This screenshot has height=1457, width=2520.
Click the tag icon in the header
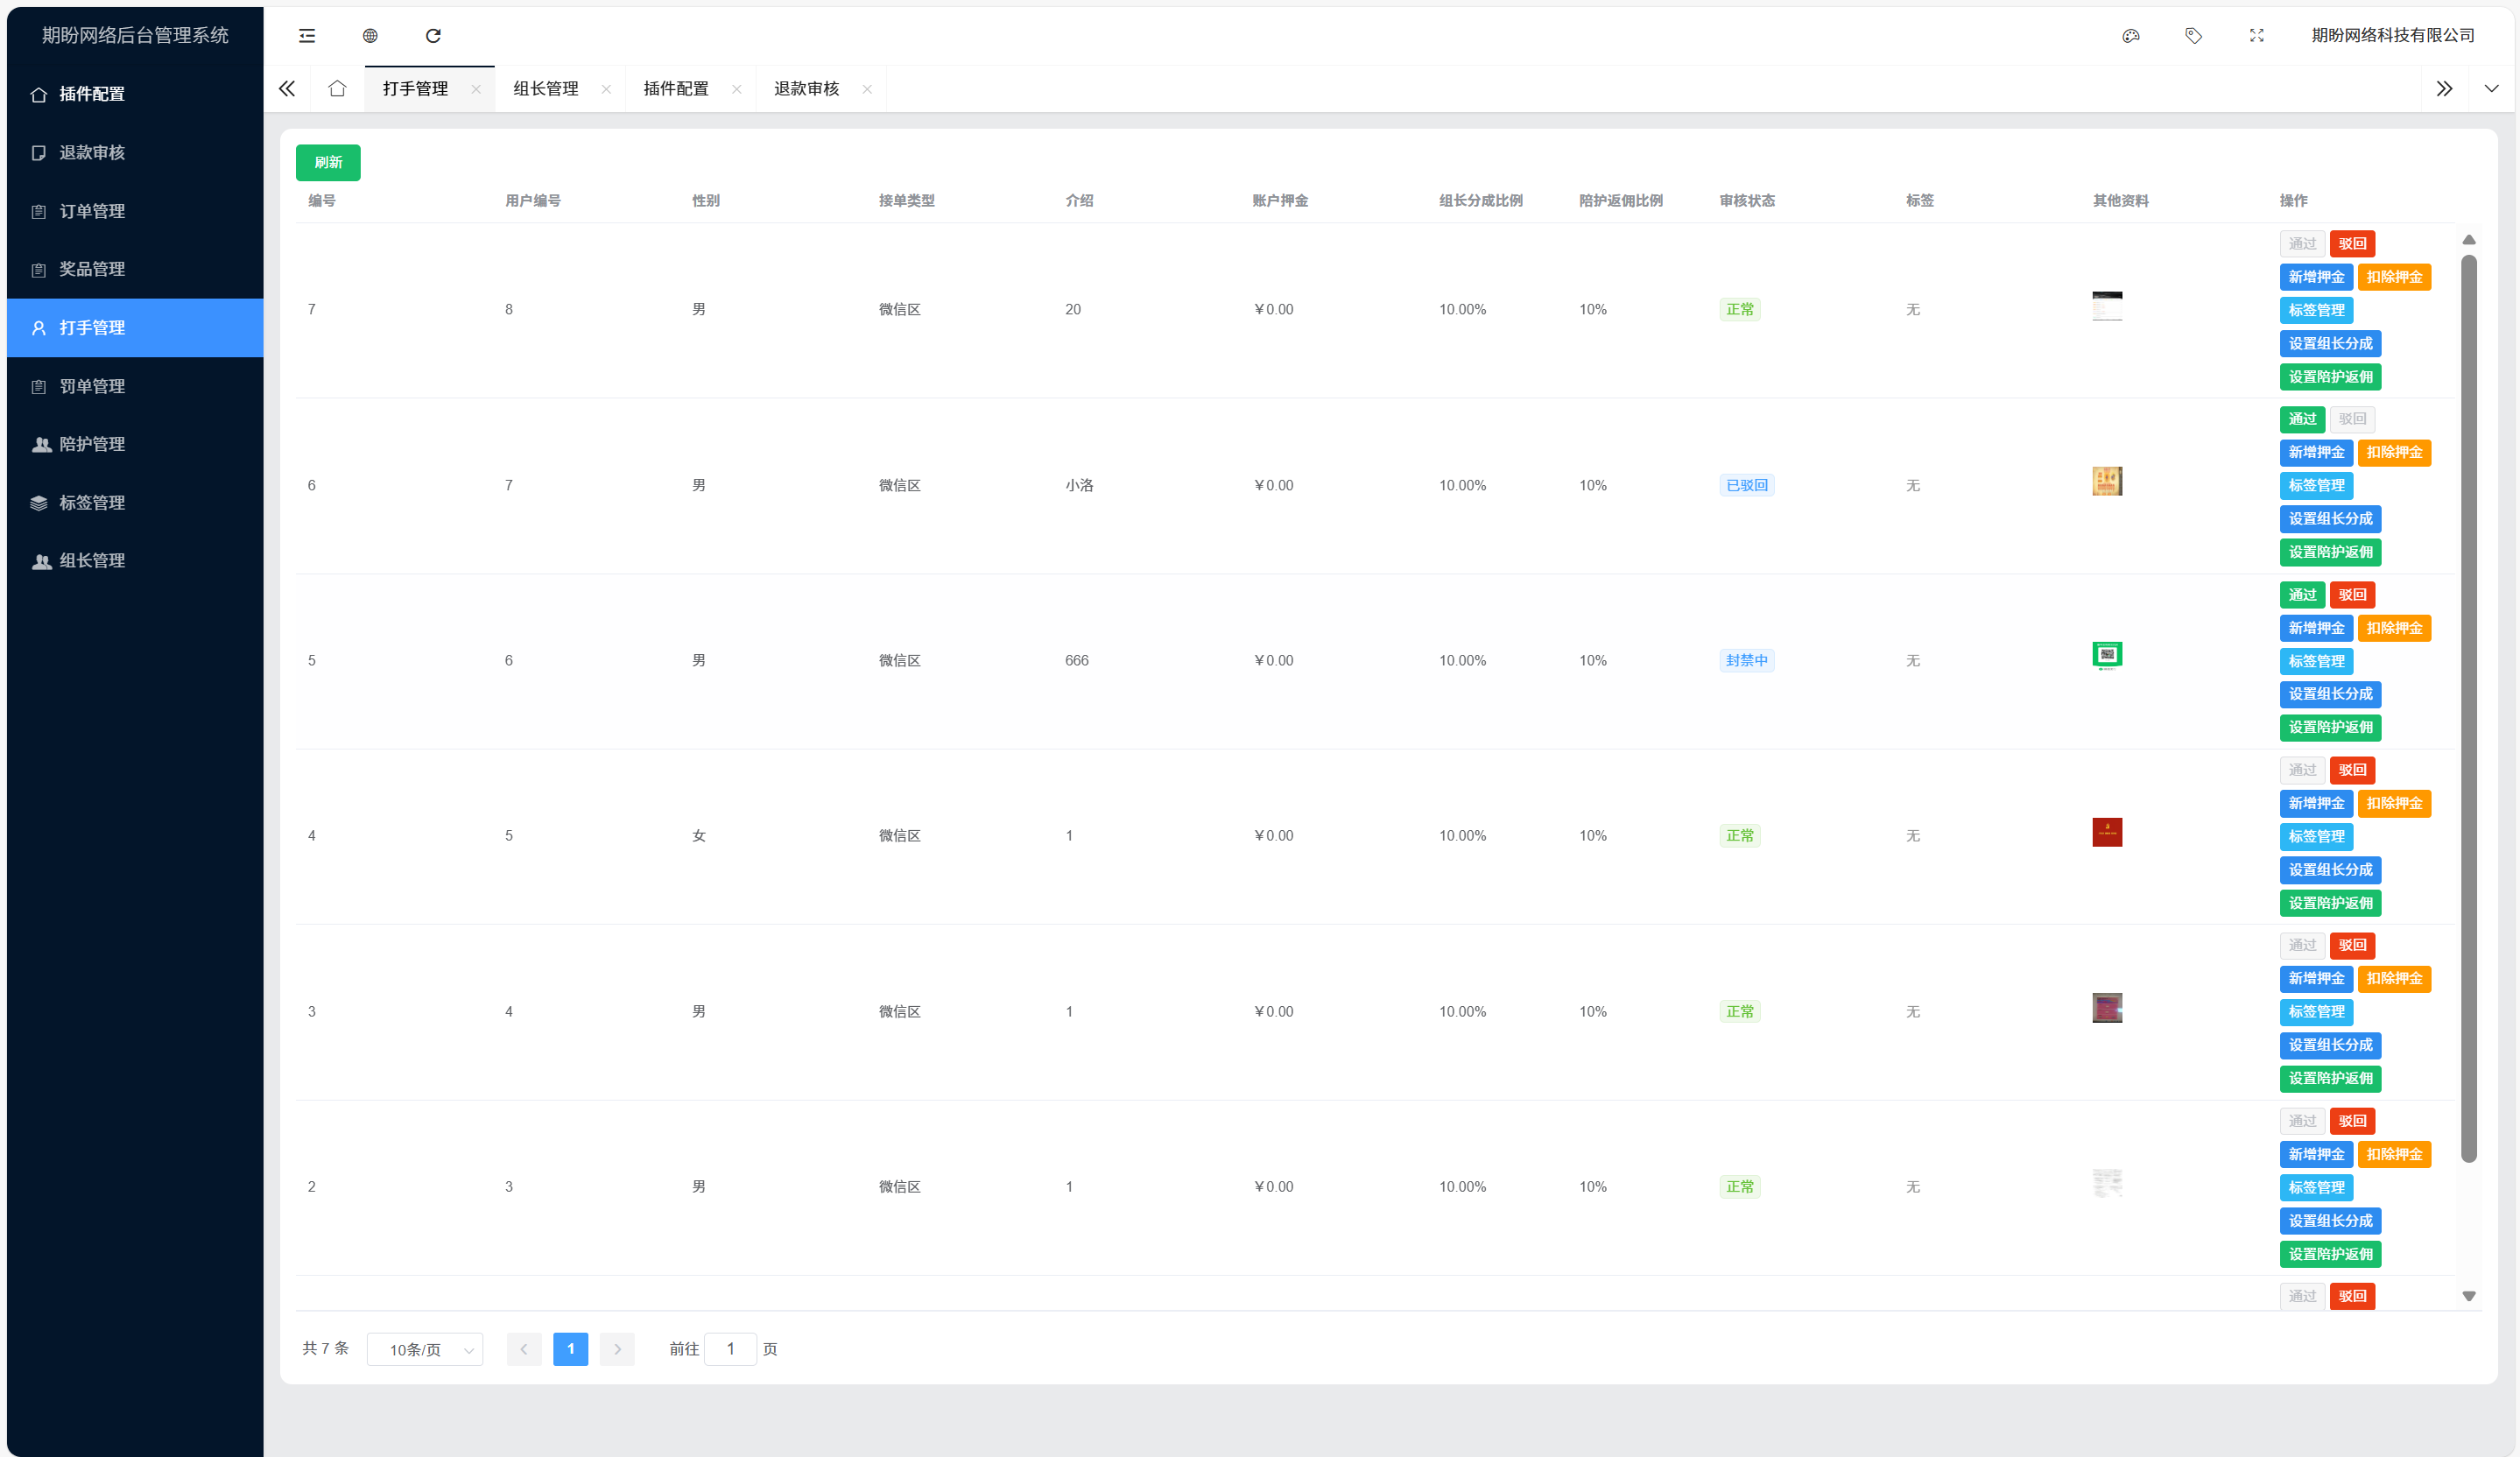pos(2194,36)
